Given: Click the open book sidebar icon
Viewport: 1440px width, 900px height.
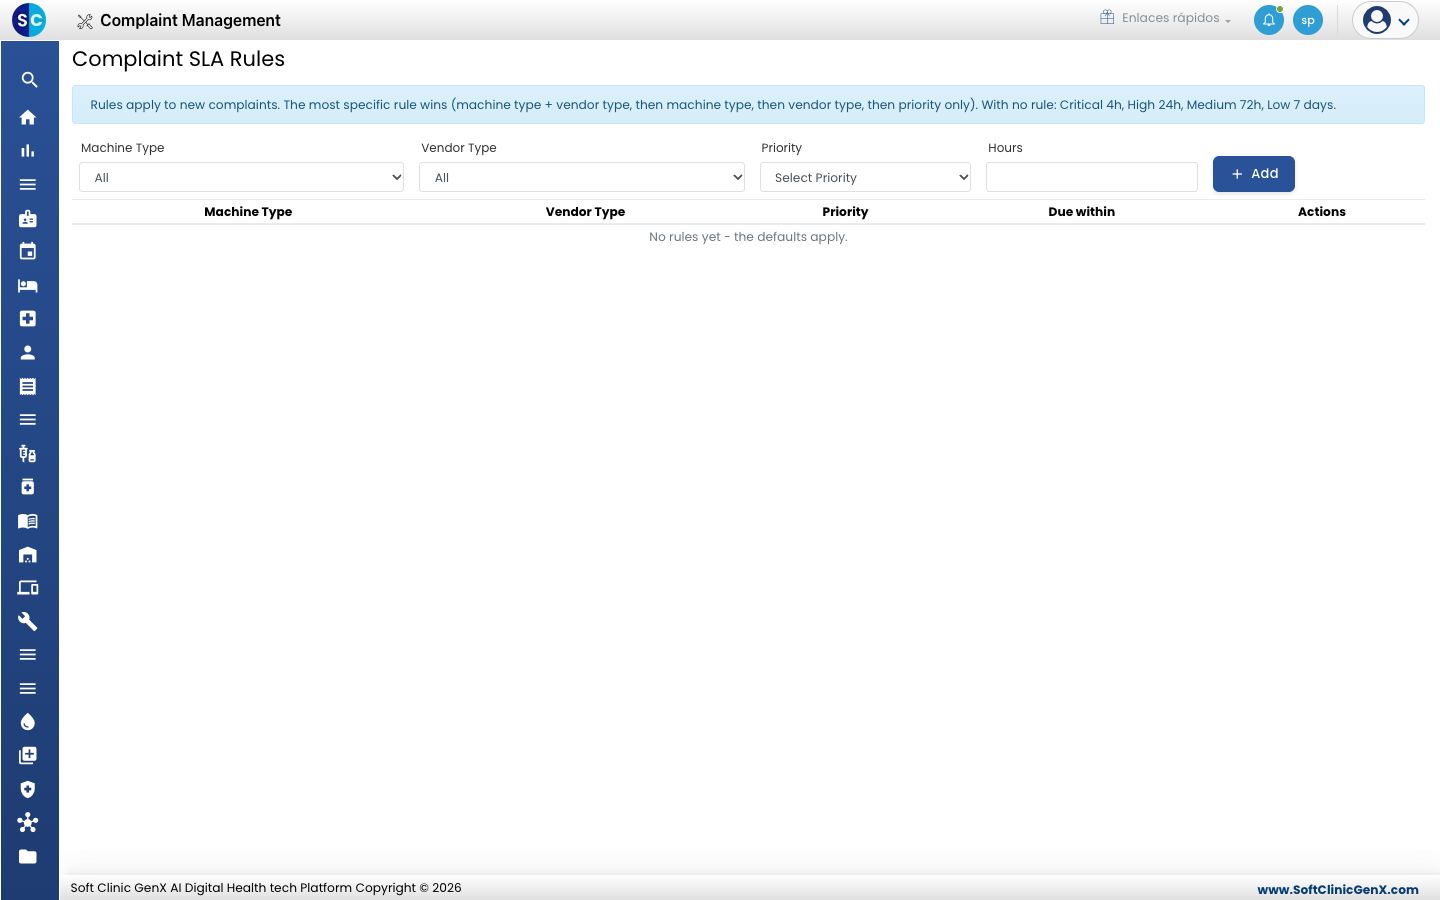Looking at the screenshot, I should point(28,521).
